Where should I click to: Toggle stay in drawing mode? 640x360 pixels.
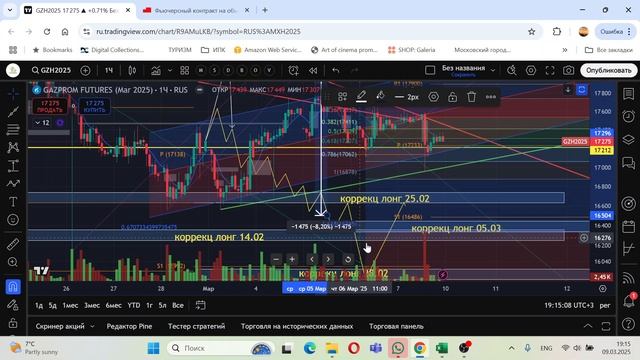click(x=13, y=305)
